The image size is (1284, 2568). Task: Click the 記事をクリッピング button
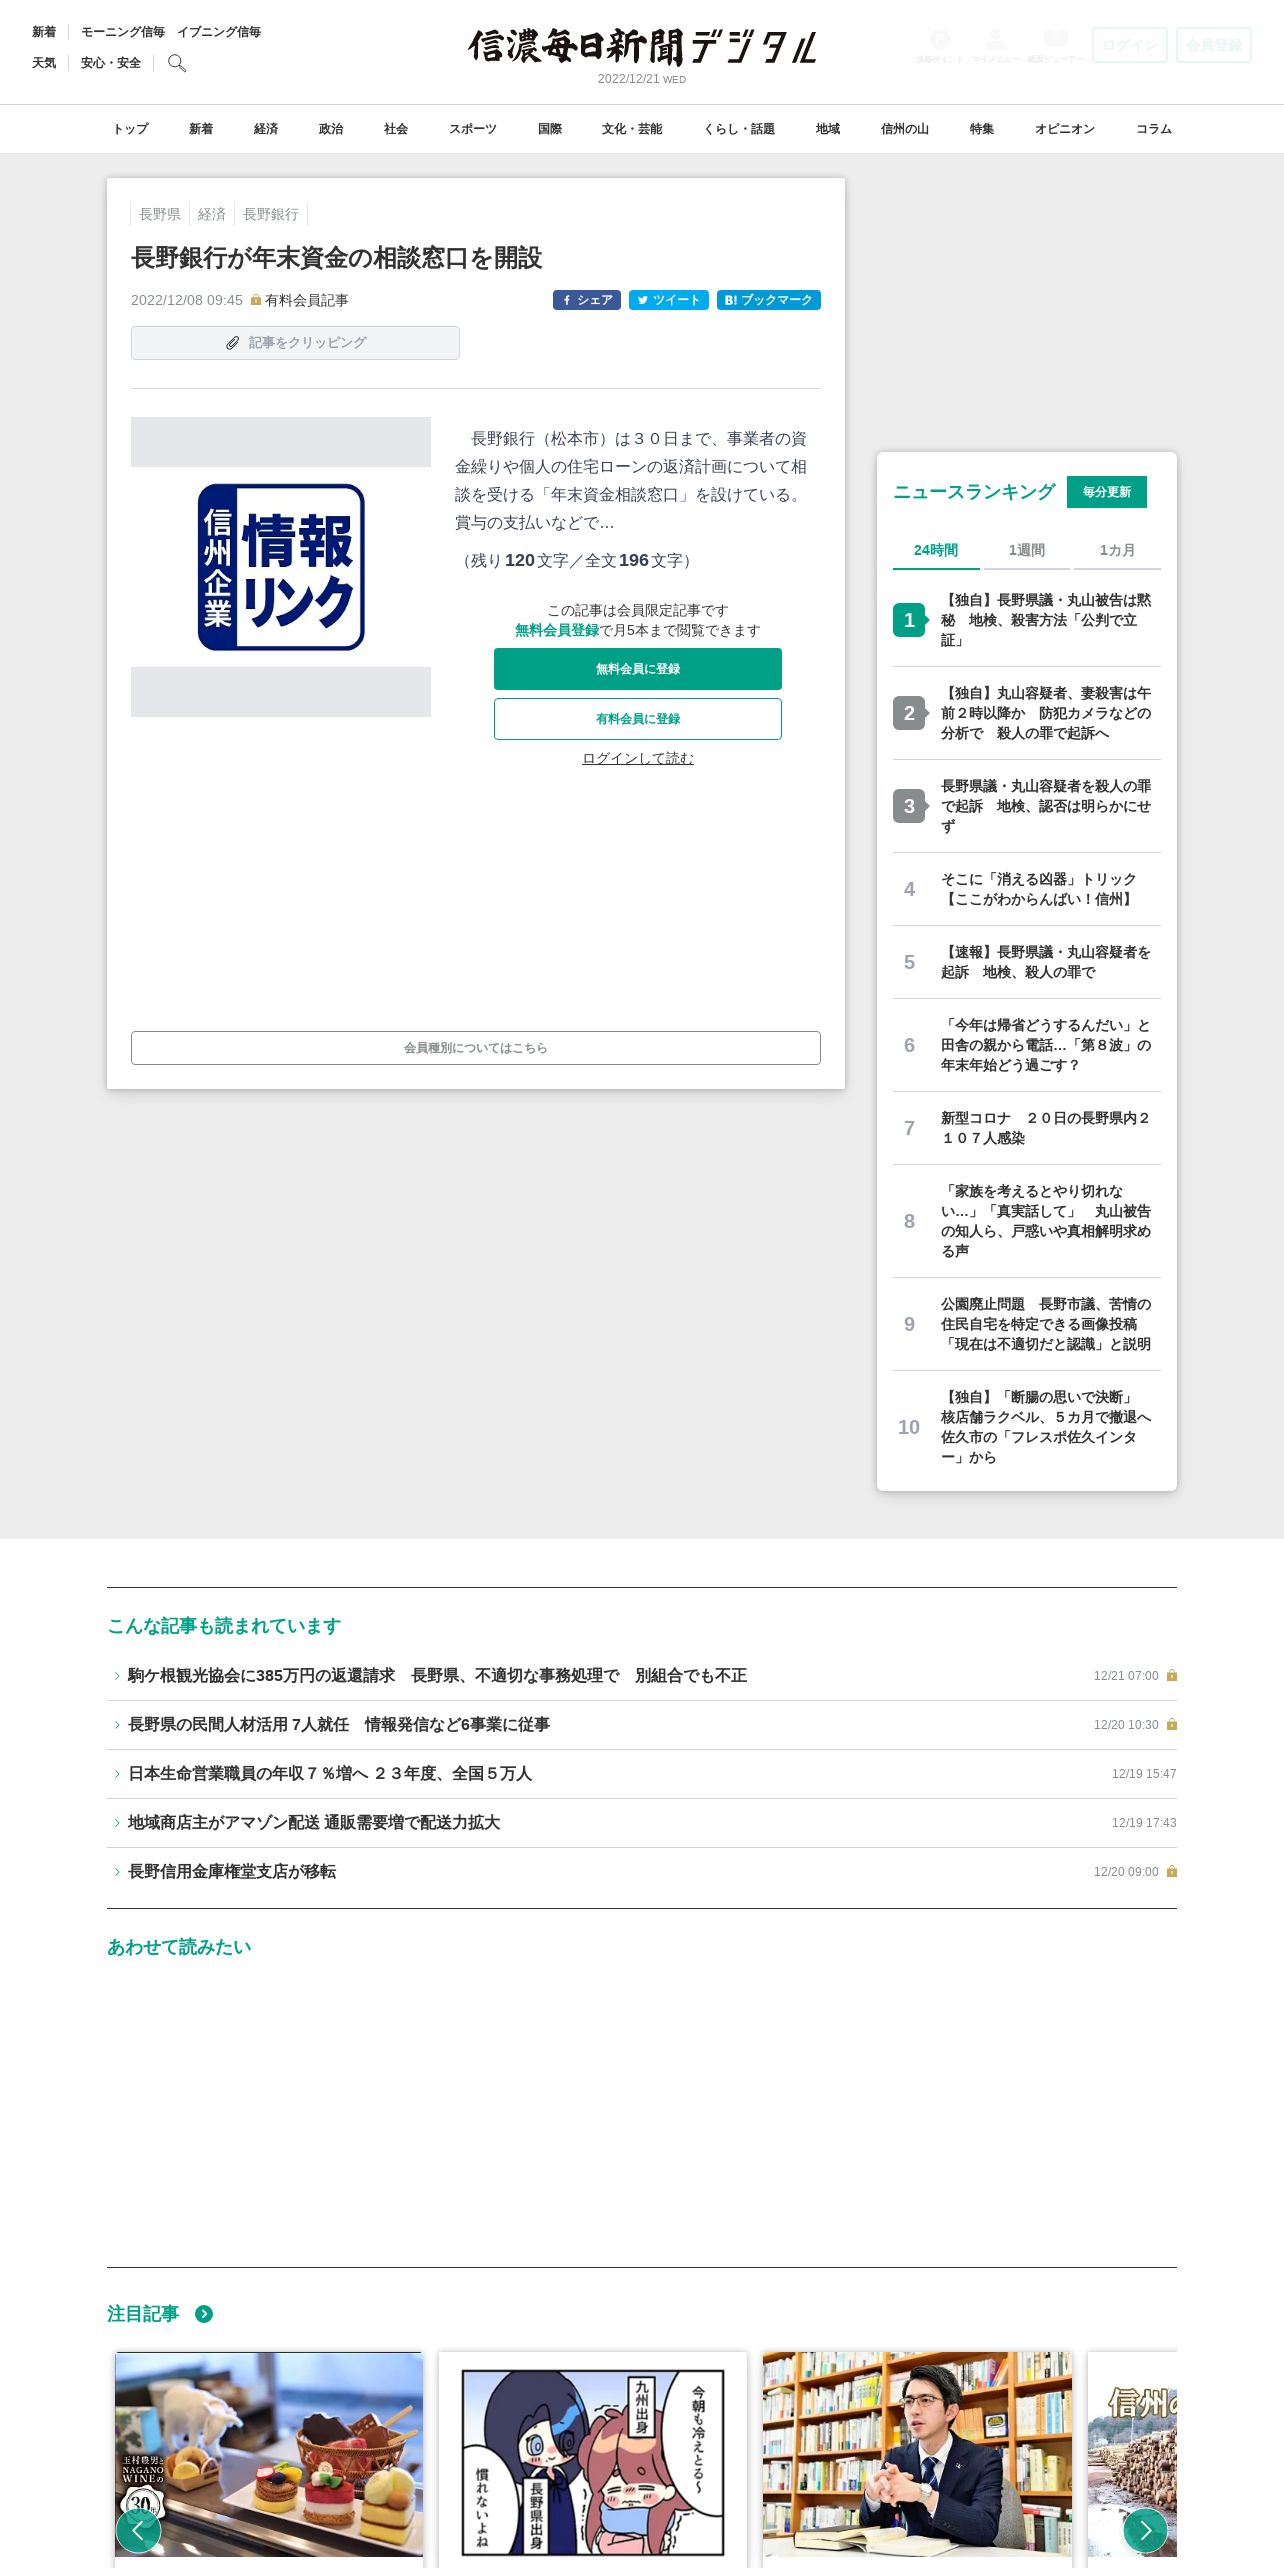295,343
